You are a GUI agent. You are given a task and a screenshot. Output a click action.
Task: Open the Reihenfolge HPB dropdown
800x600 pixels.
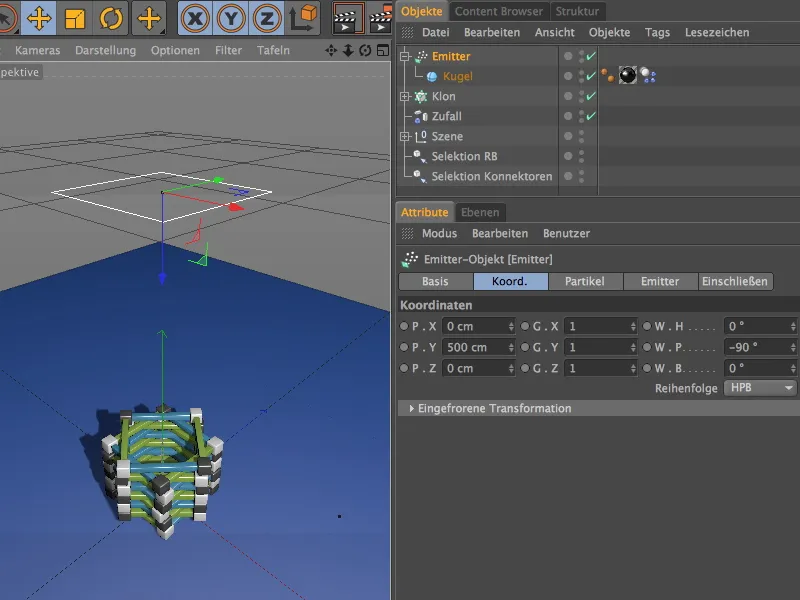pos(760,388)
